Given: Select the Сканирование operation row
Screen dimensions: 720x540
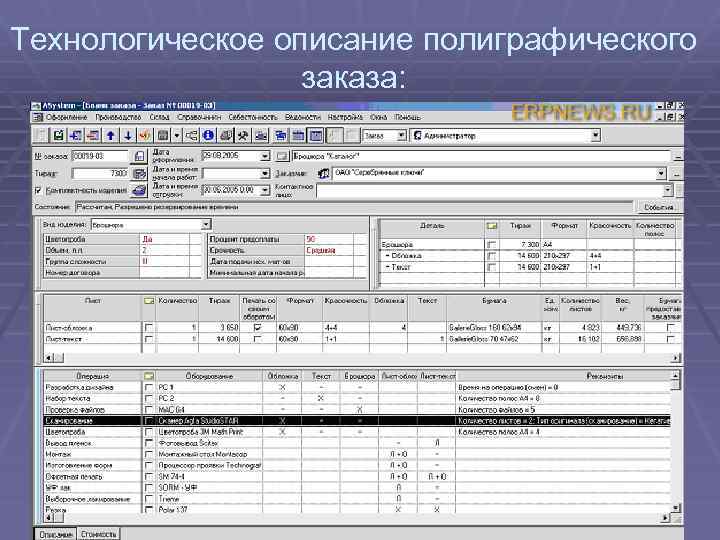Looking at the screenshot, I should pos(357,421).
